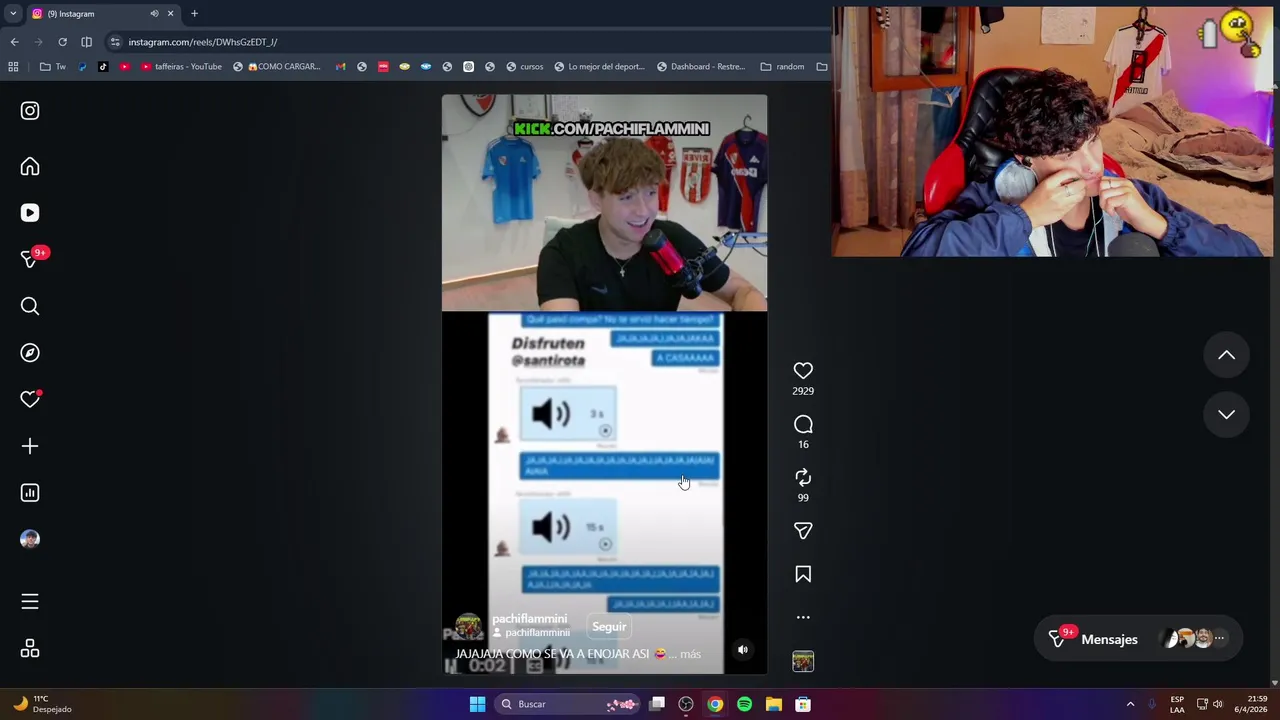Open comments on the reel
Screen dimensions: 1280x720
[x=803, y=424]
